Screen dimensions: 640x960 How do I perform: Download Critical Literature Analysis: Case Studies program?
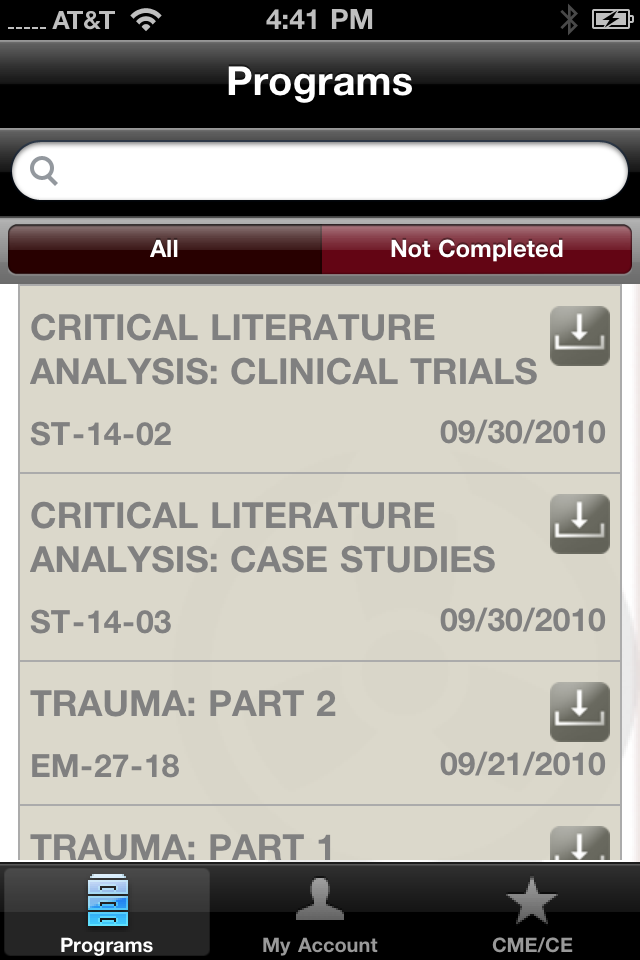(579, 524)
